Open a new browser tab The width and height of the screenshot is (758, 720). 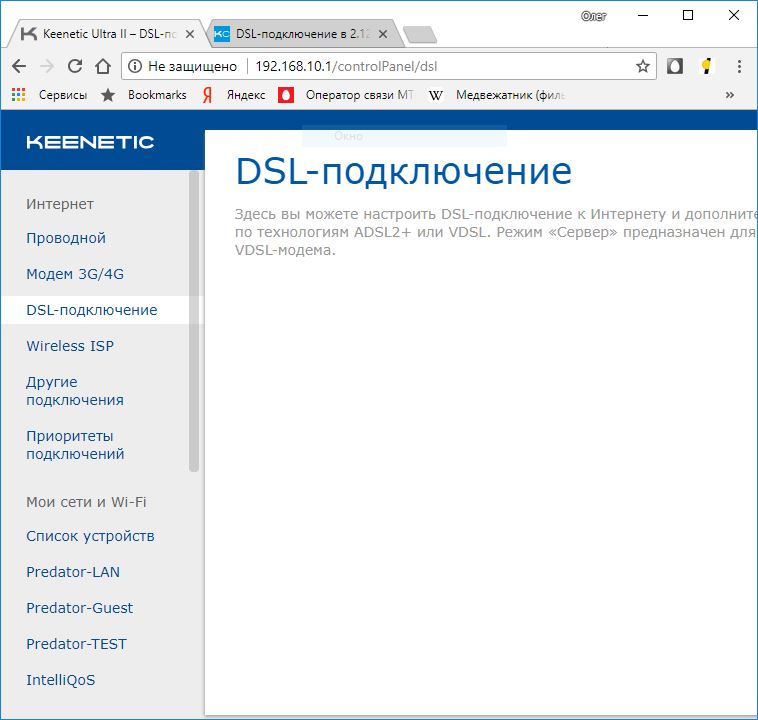point(420,35)
